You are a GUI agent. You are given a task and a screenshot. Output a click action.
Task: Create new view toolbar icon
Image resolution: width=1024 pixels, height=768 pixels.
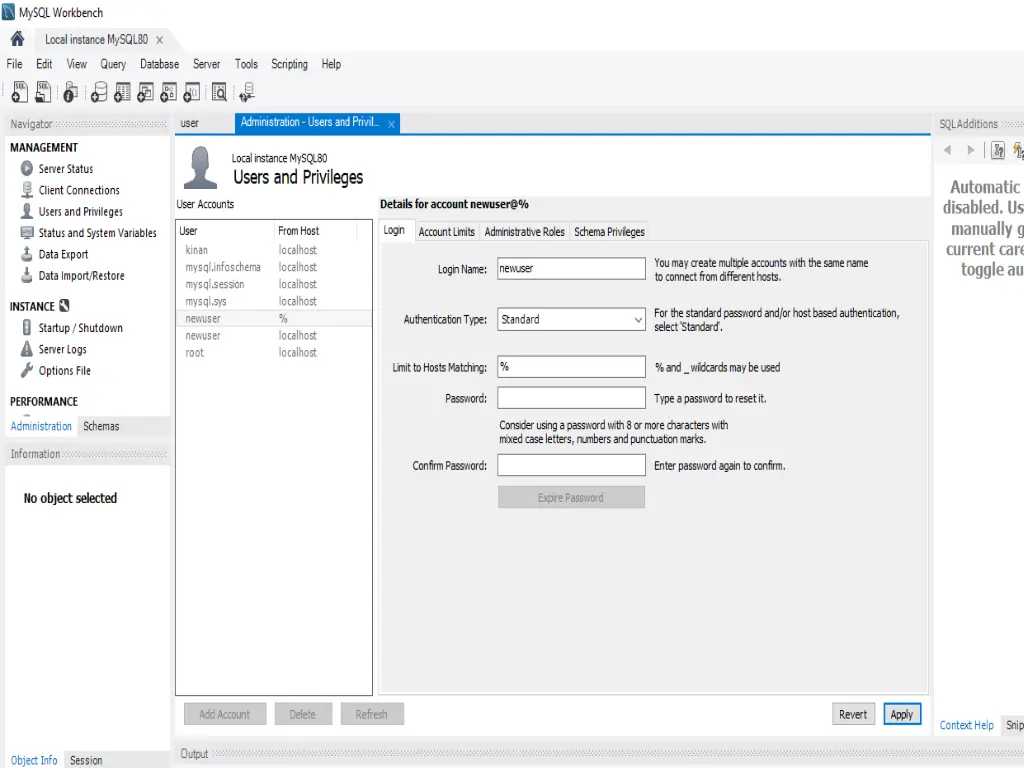click(x=146, y=92)
